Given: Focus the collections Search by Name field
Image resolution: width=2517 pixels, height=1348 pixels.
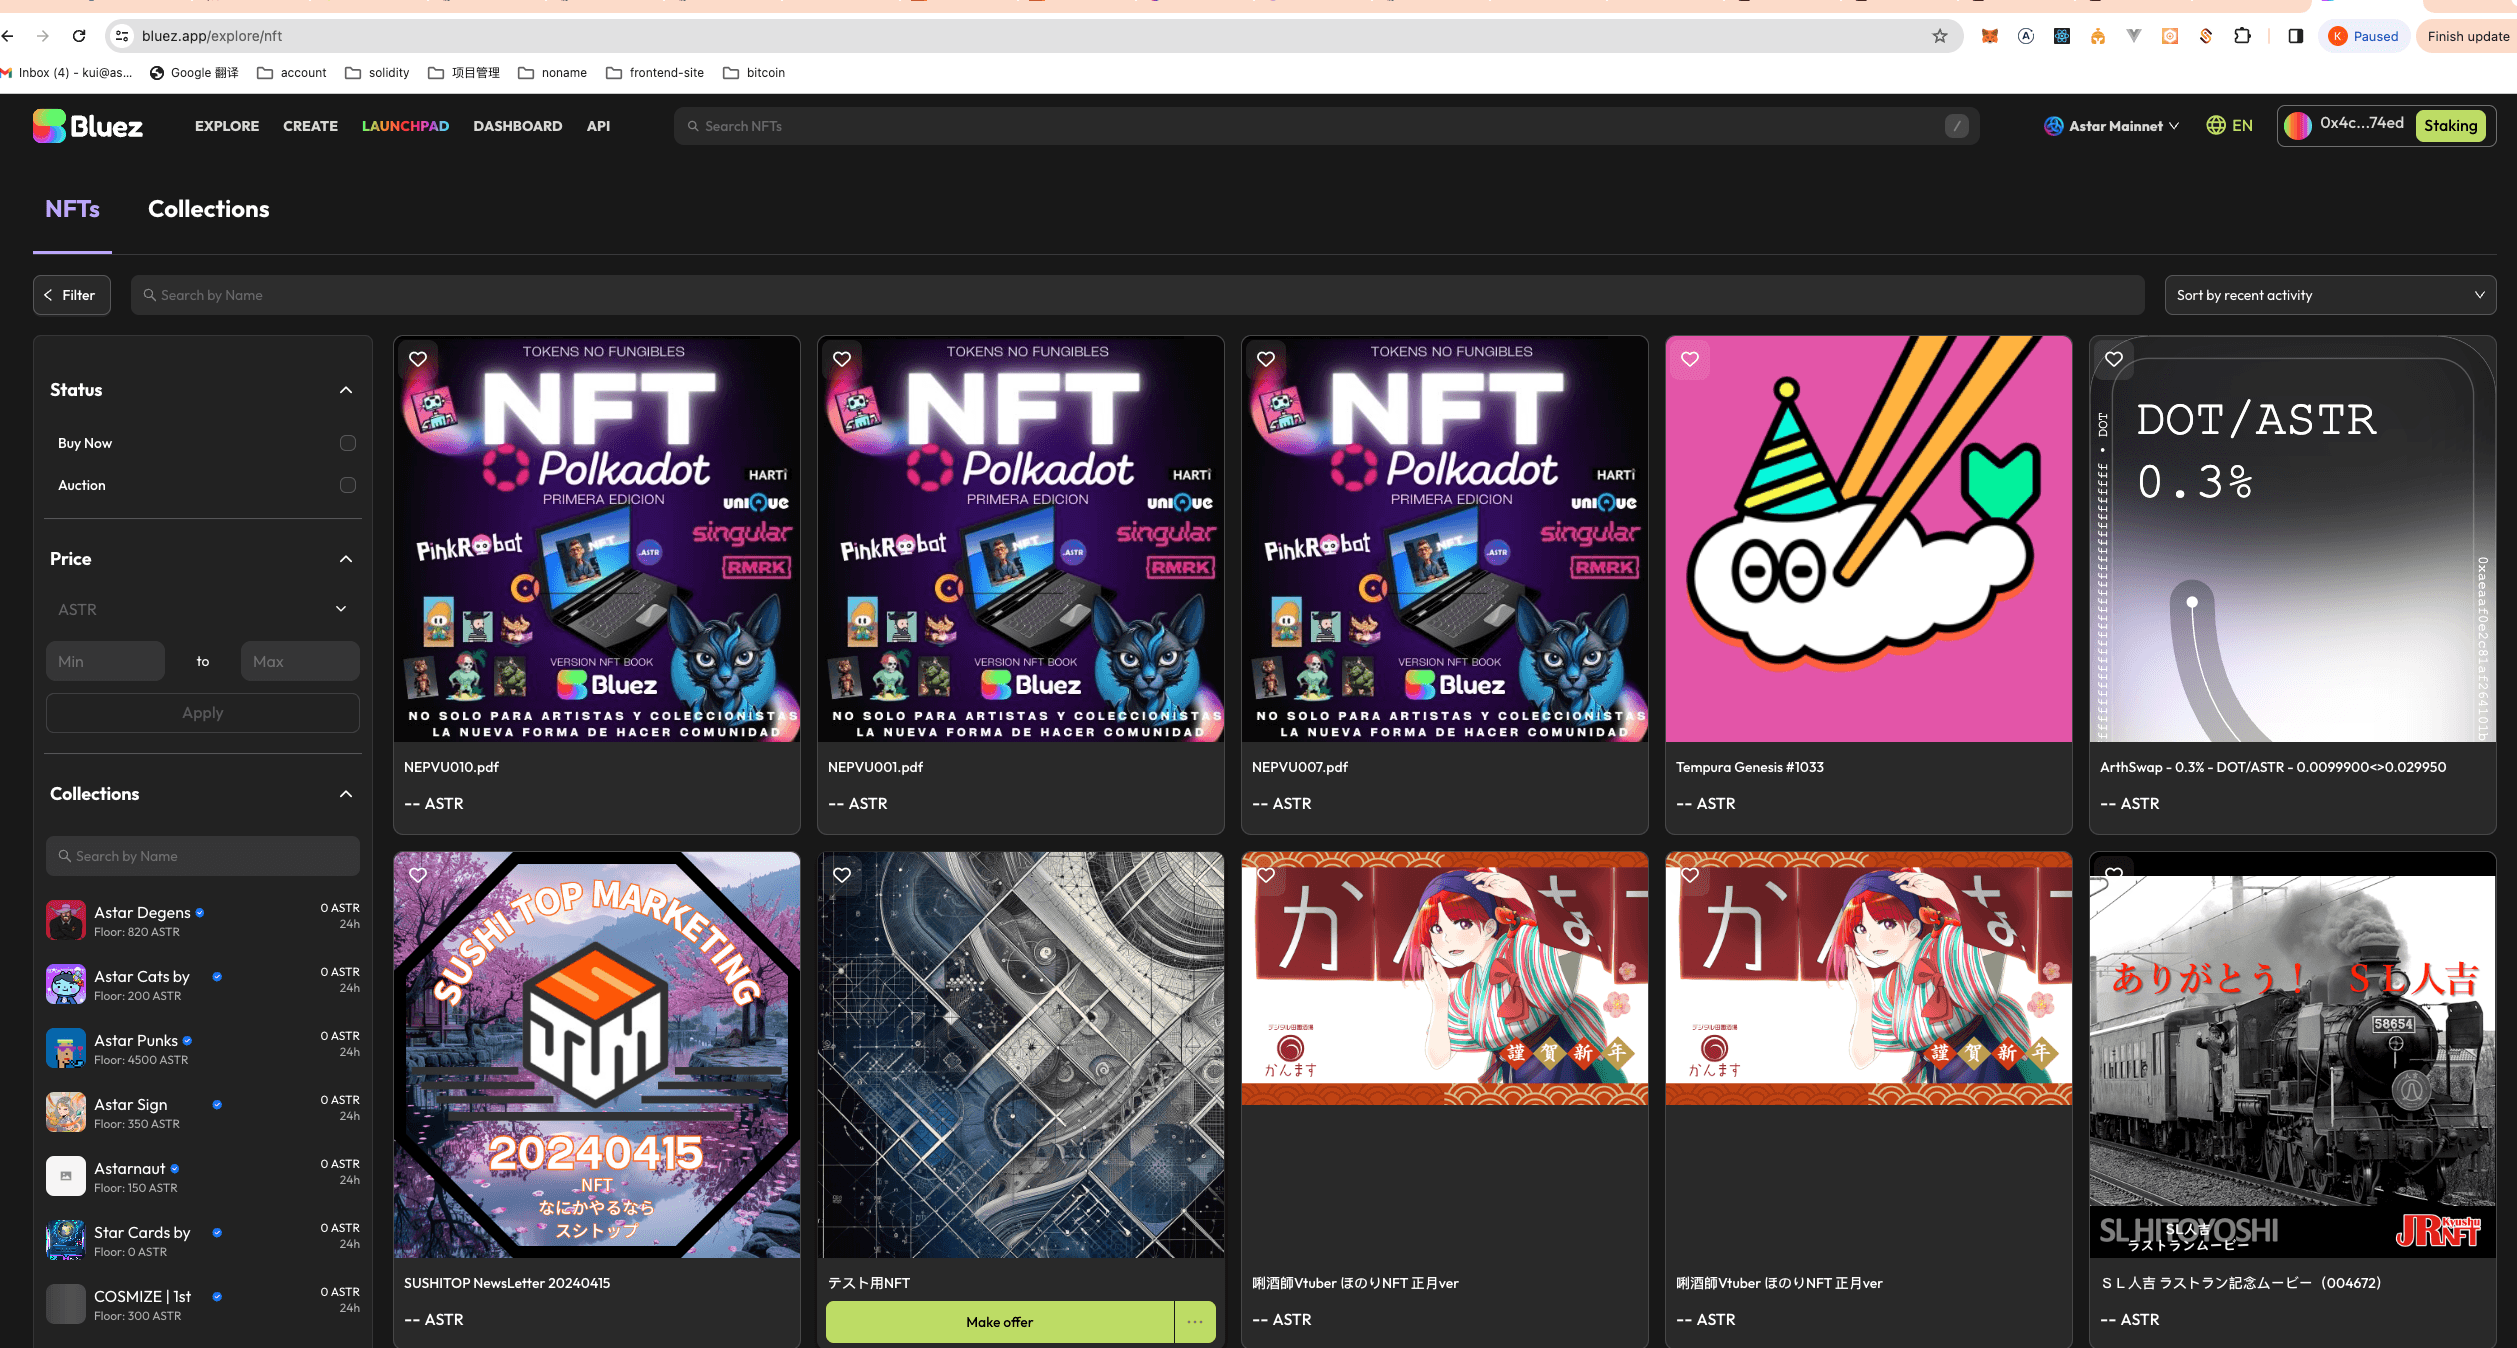Looking at the screenshot, I should click(x=203, y=856).
